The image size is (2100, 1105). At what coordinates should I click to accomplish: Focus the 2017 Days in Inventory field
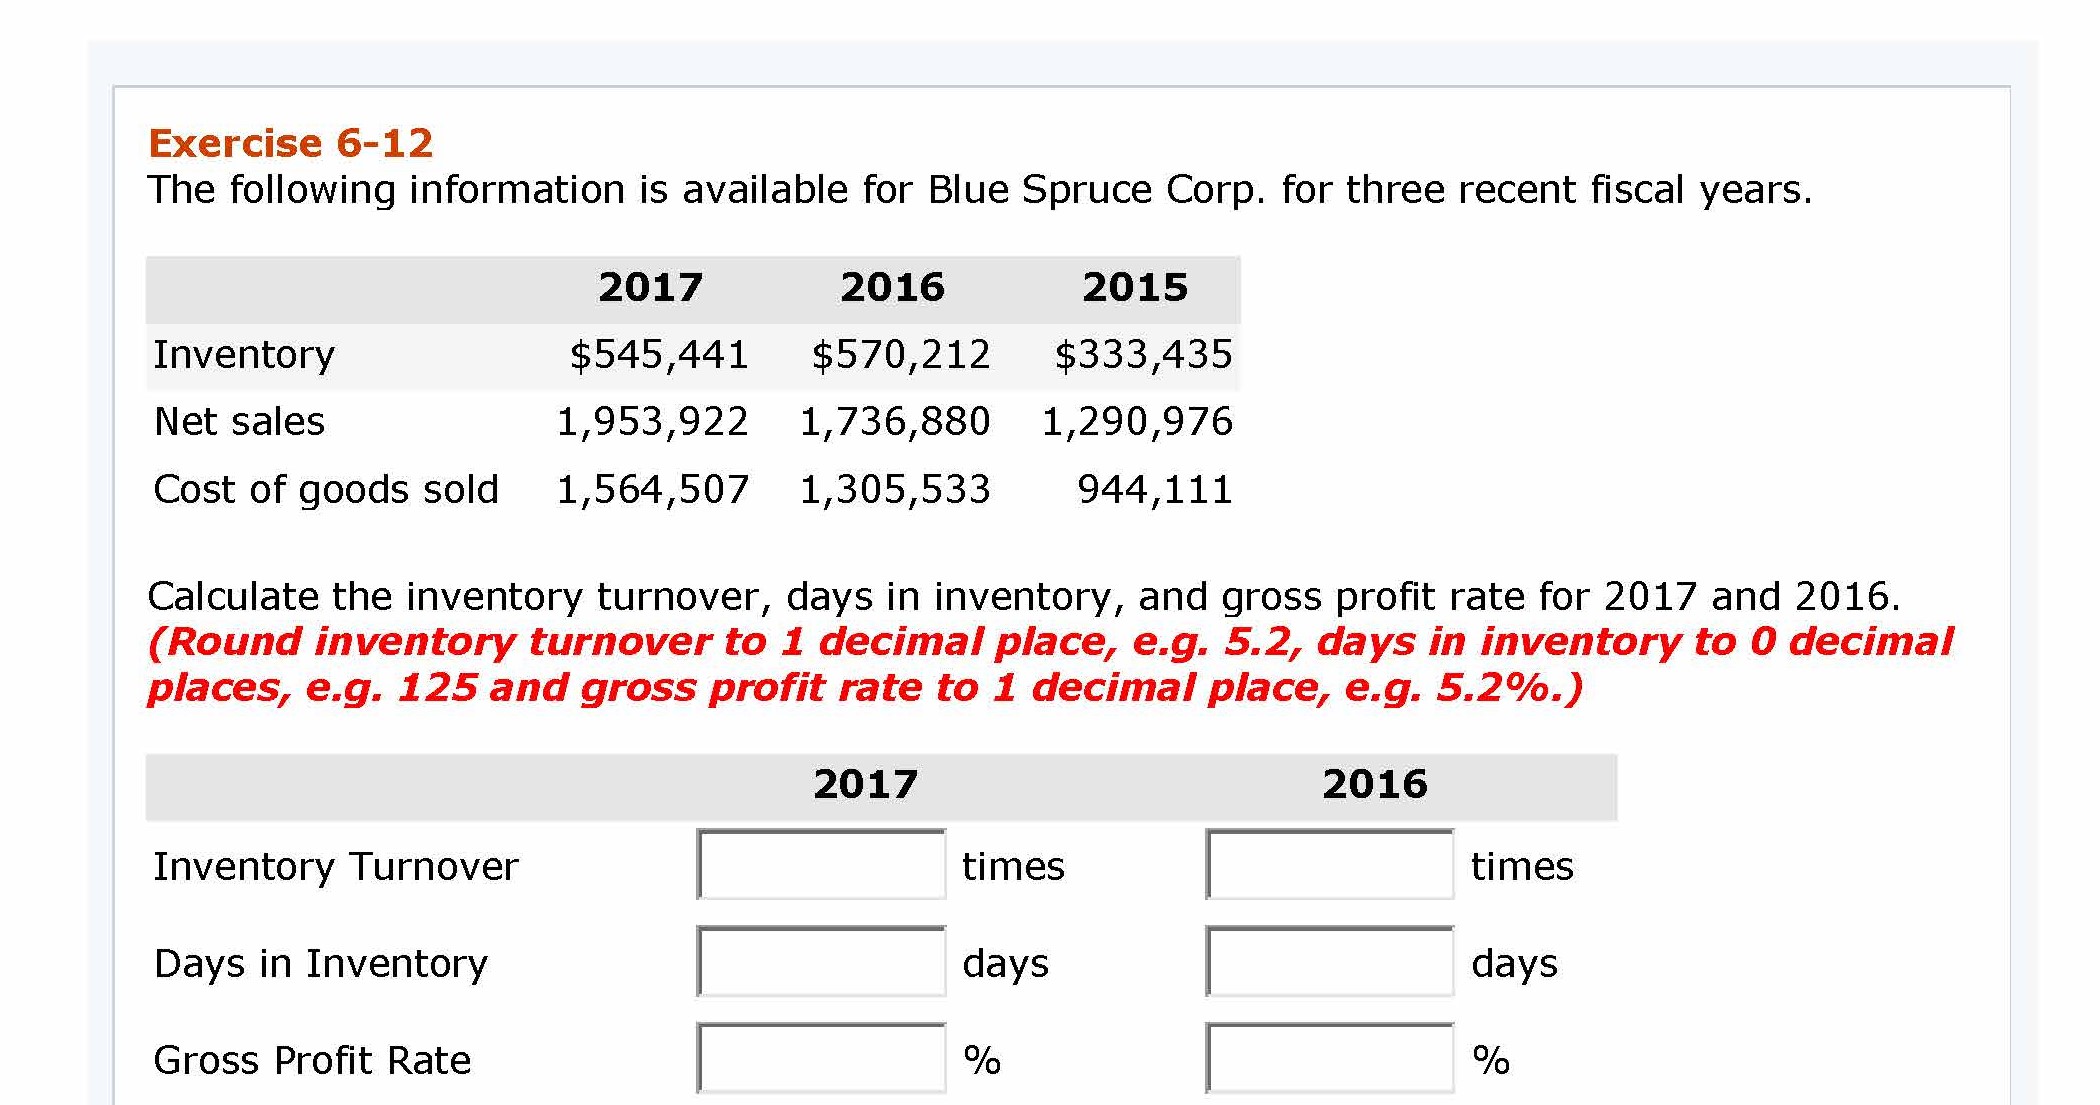pyautogui.click(x=821, y=962)
